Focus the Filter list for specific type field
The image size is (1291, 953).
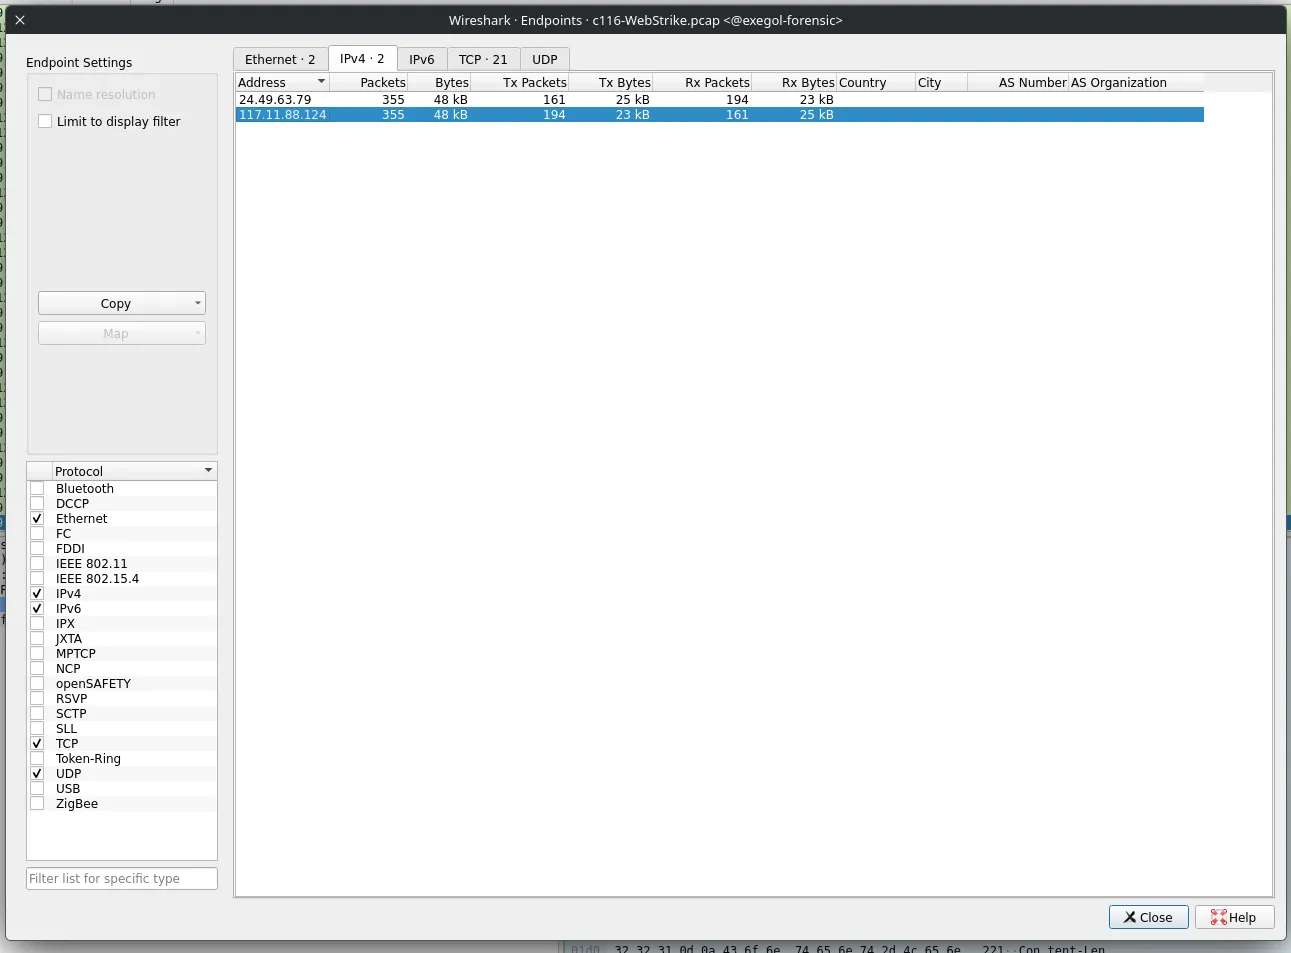click(122, 878)
